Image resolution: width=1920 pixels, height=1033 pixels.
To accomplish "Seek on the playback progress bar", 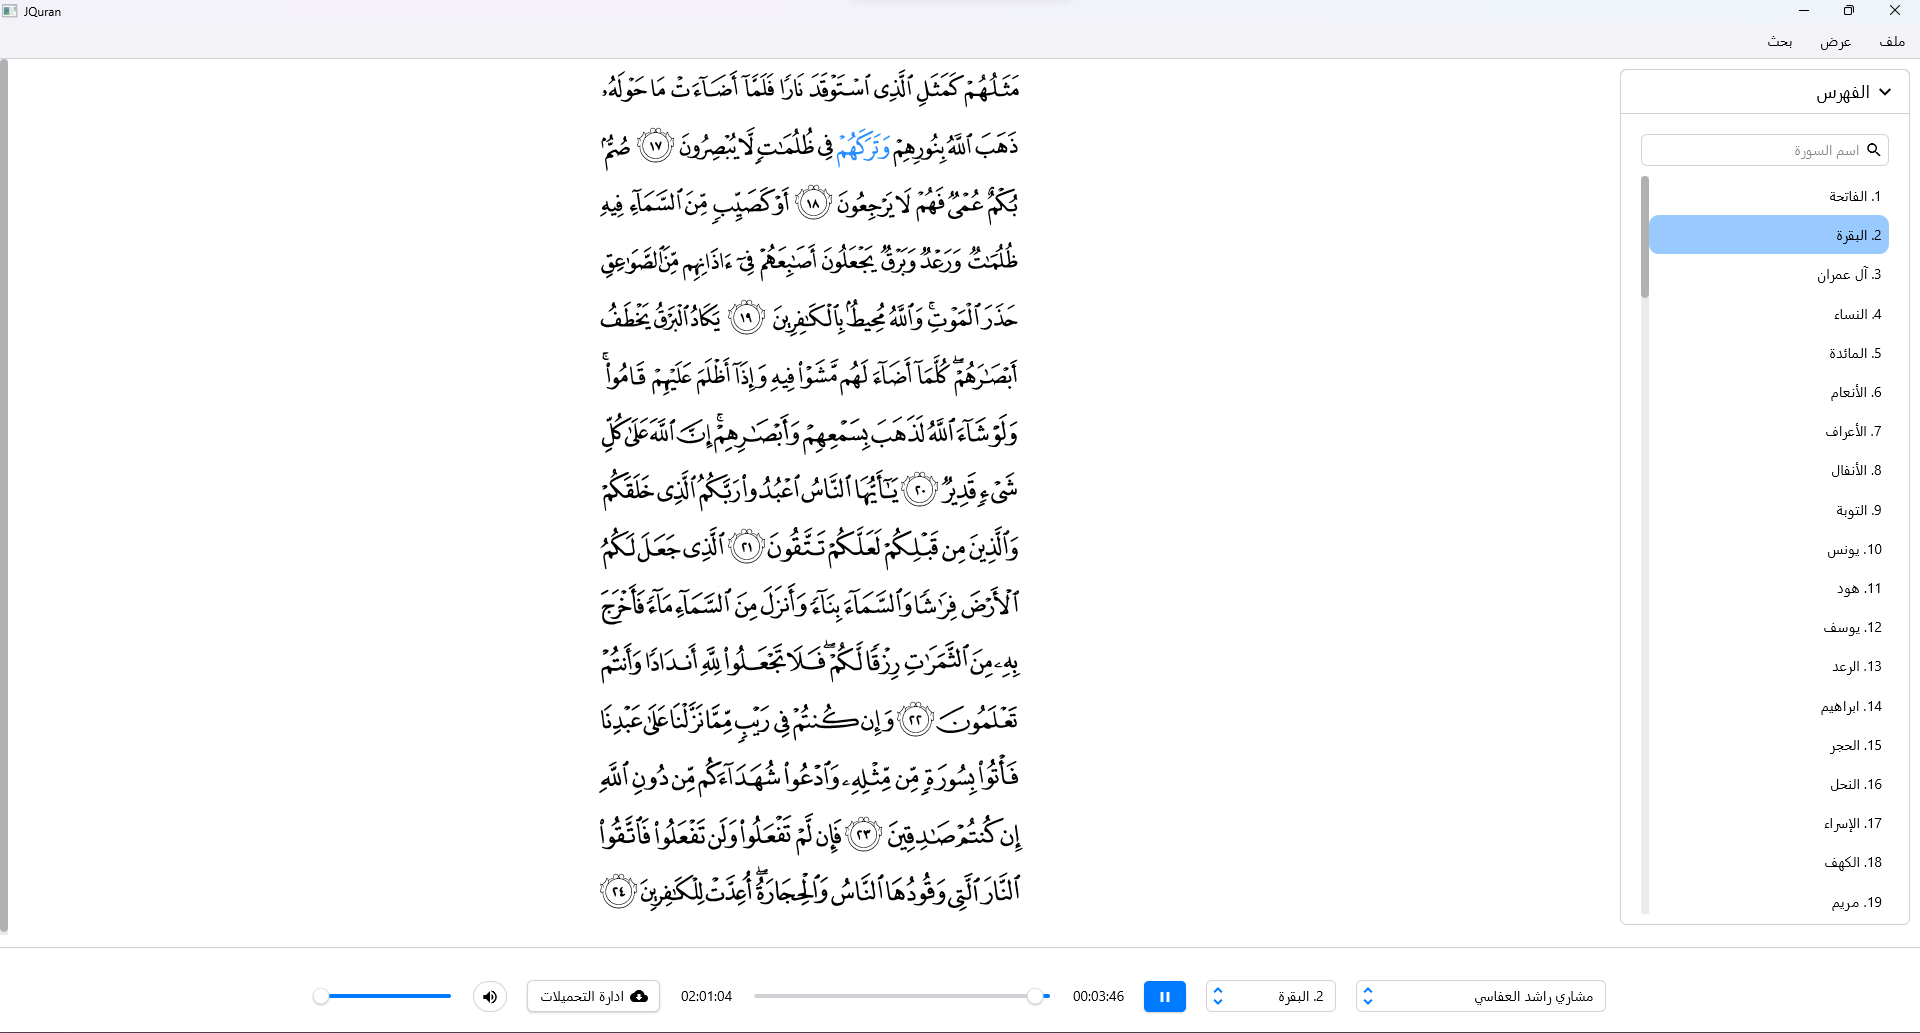I will click(902, 996).
